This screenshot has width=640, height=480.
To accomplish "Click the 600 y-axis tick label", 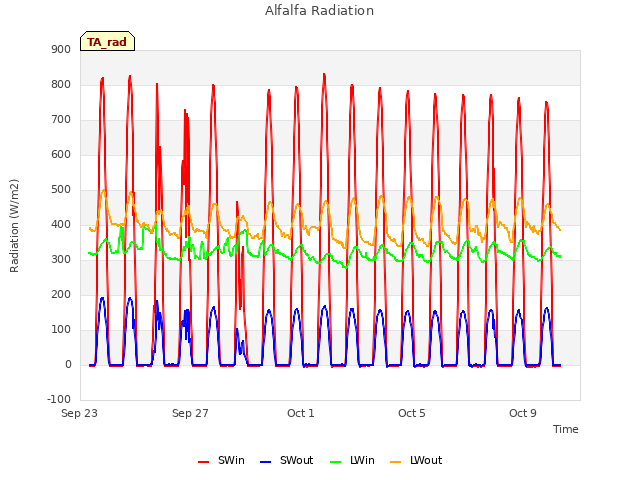I will (61, 155).
